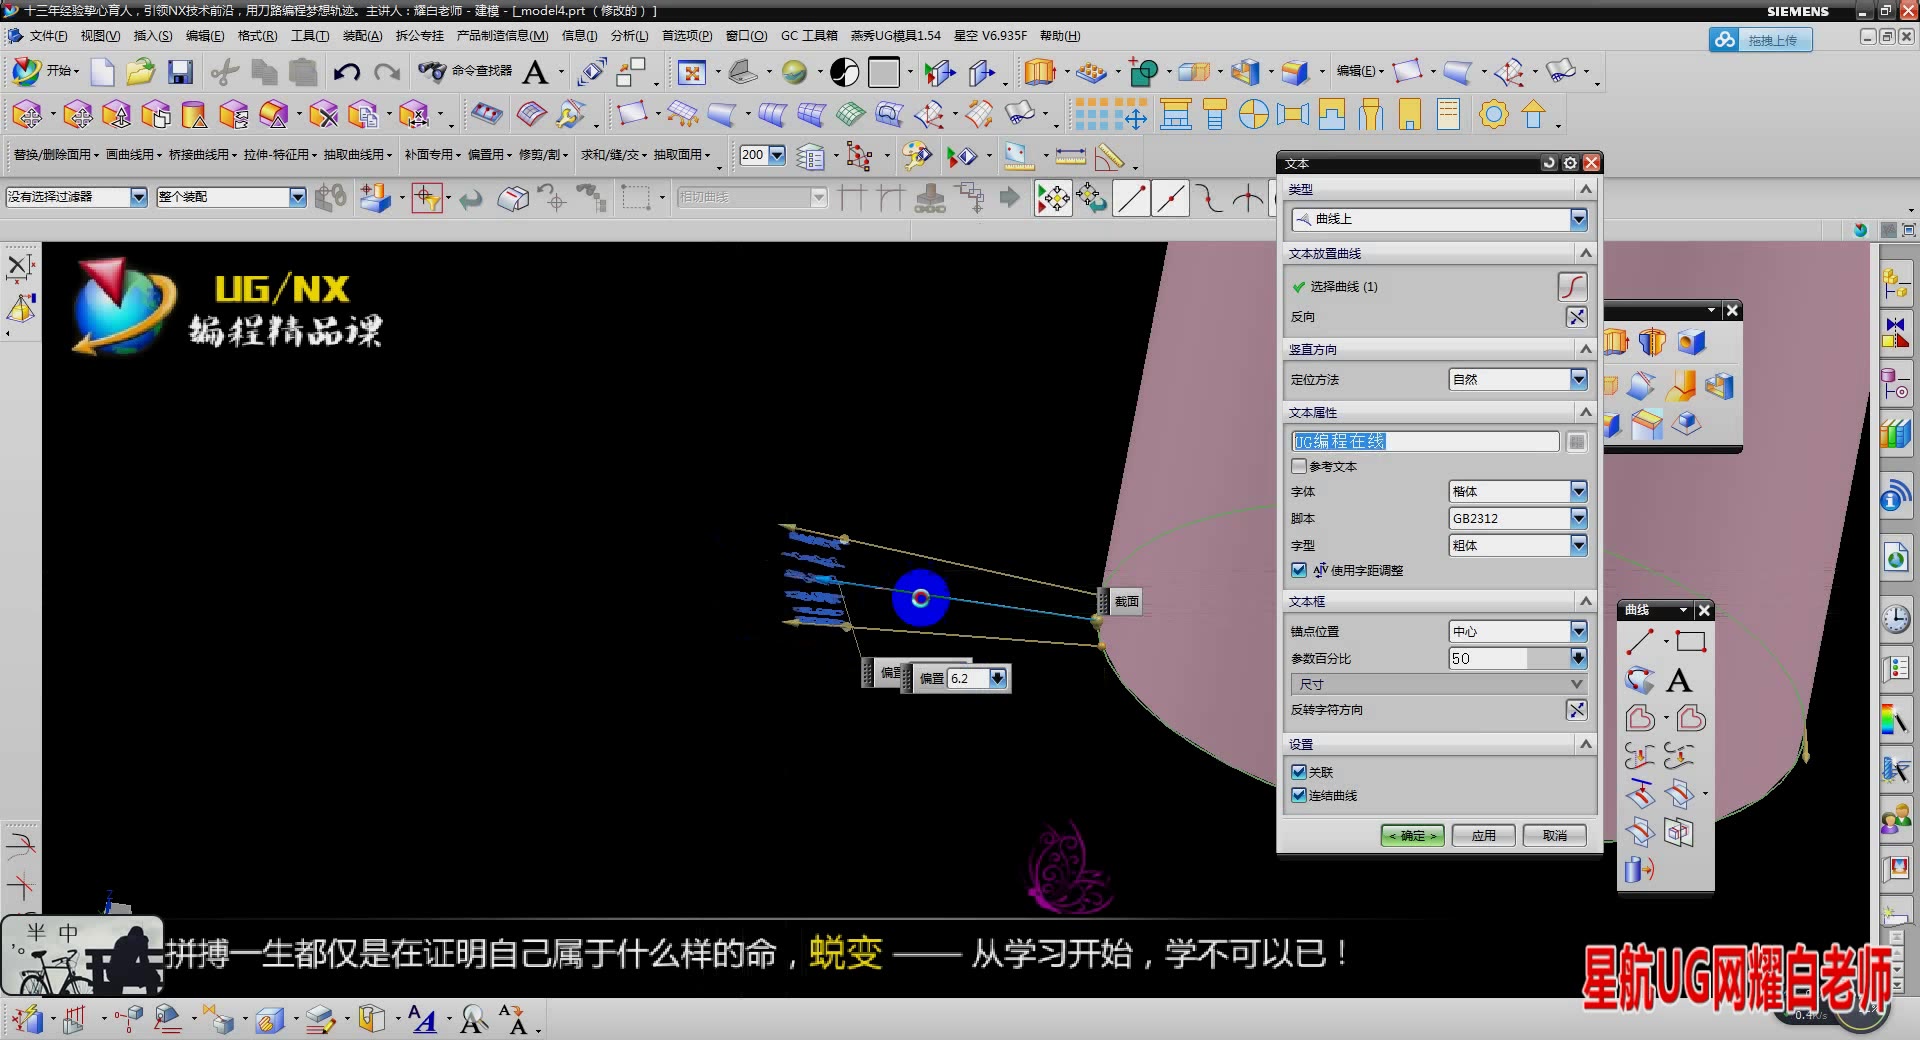
Task: Uncheck the 关联 checkbox in 设置
Action: tap(1299, 772)
